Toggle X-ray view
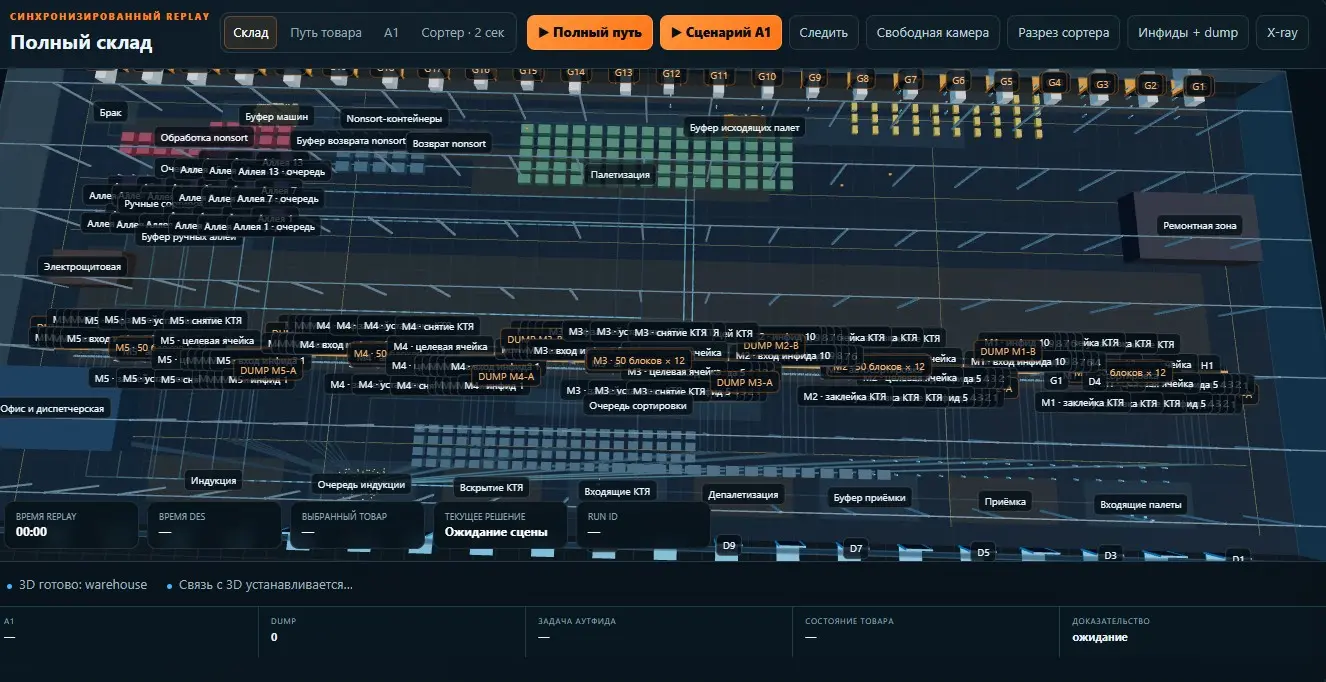The width and height of the screenshot is (1326, 682). (x=1282, y=33)
